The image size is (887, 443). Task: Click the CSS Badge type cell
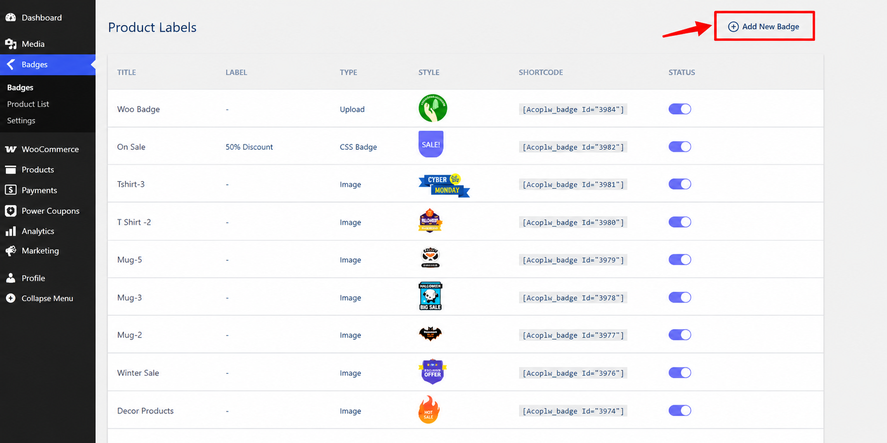358,147
